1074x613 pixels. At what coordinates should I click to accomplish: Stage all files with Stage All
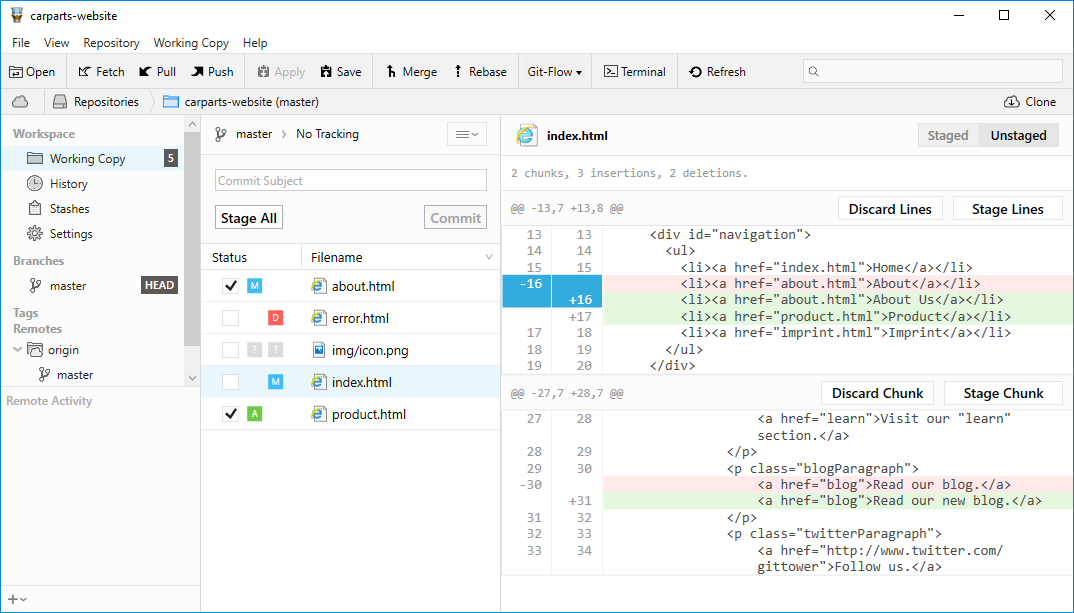click(249, 218)
